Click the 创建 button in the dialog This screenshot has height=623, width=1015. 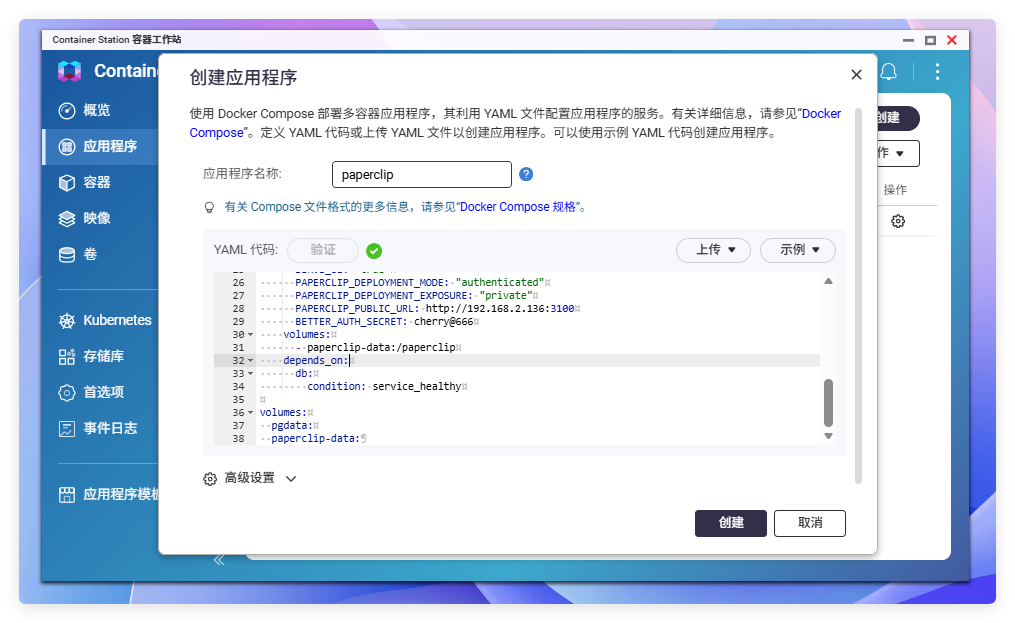(x=731, y=523)
